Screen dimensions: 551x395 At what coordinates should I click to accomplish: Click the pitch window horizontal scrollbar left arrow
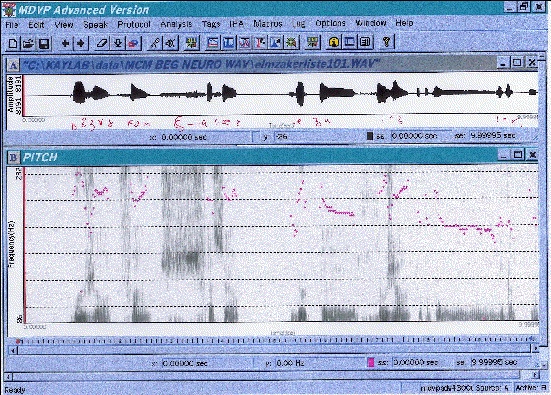click(x=13, y=350)
